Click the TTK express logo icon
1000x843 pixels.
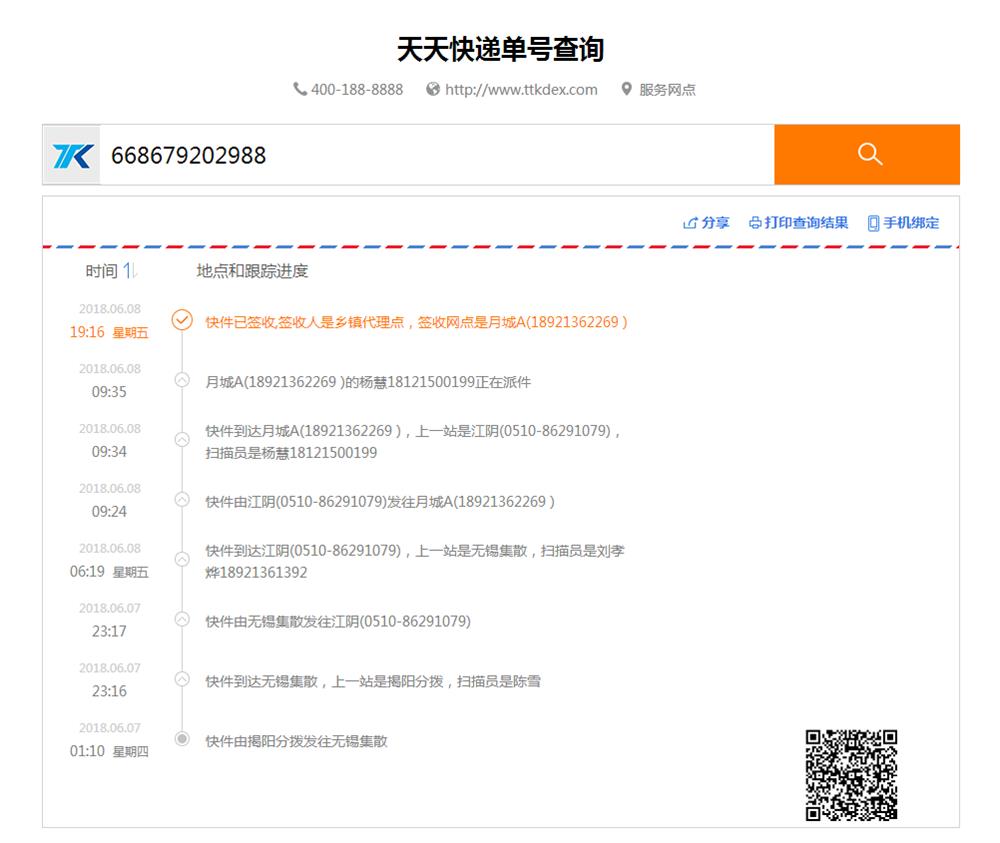coord(72,155)
